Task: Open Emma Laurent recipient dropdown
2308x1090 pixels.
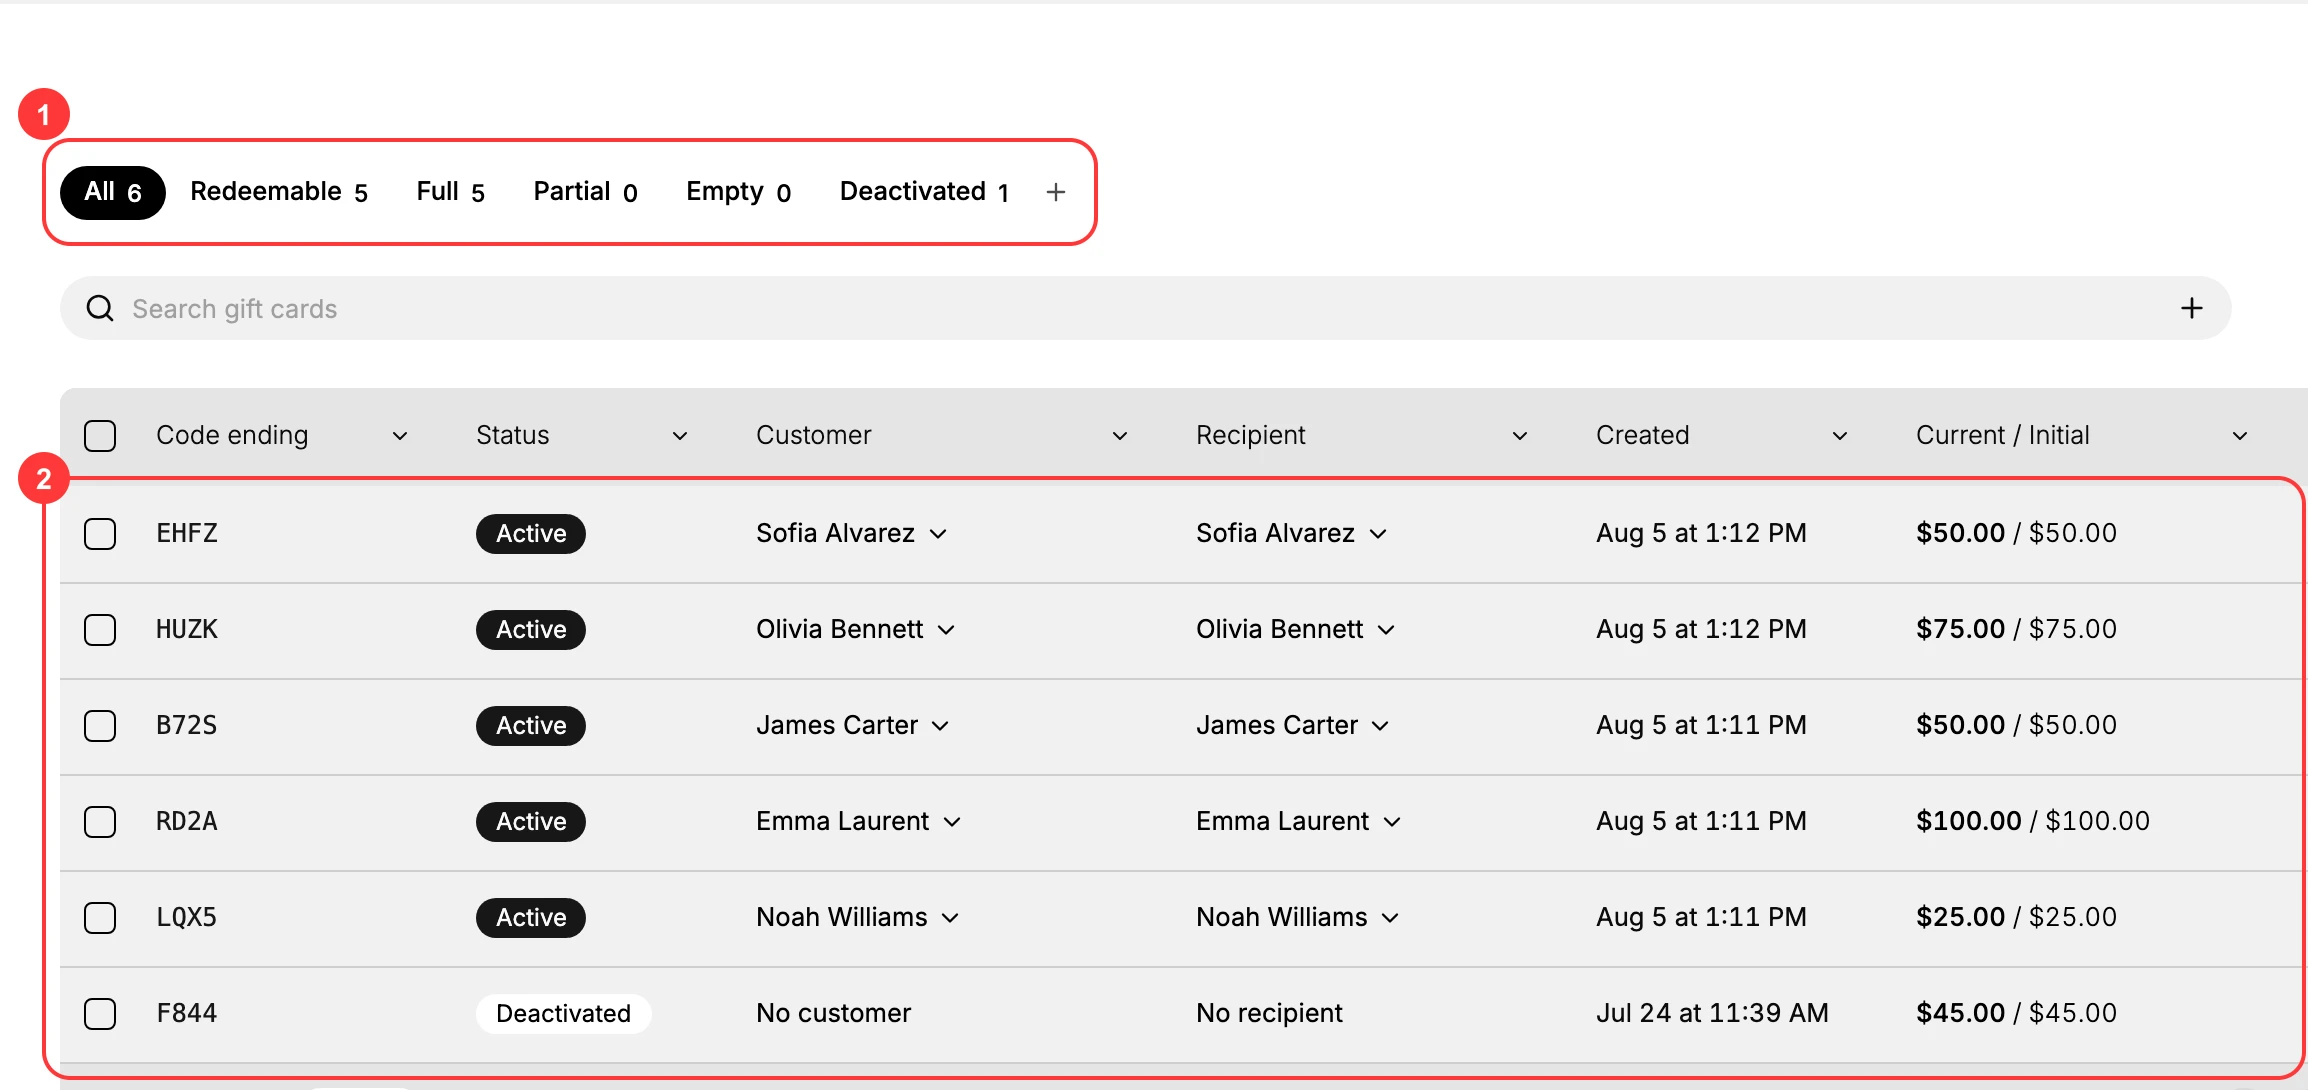Action: pos(1392,822)
